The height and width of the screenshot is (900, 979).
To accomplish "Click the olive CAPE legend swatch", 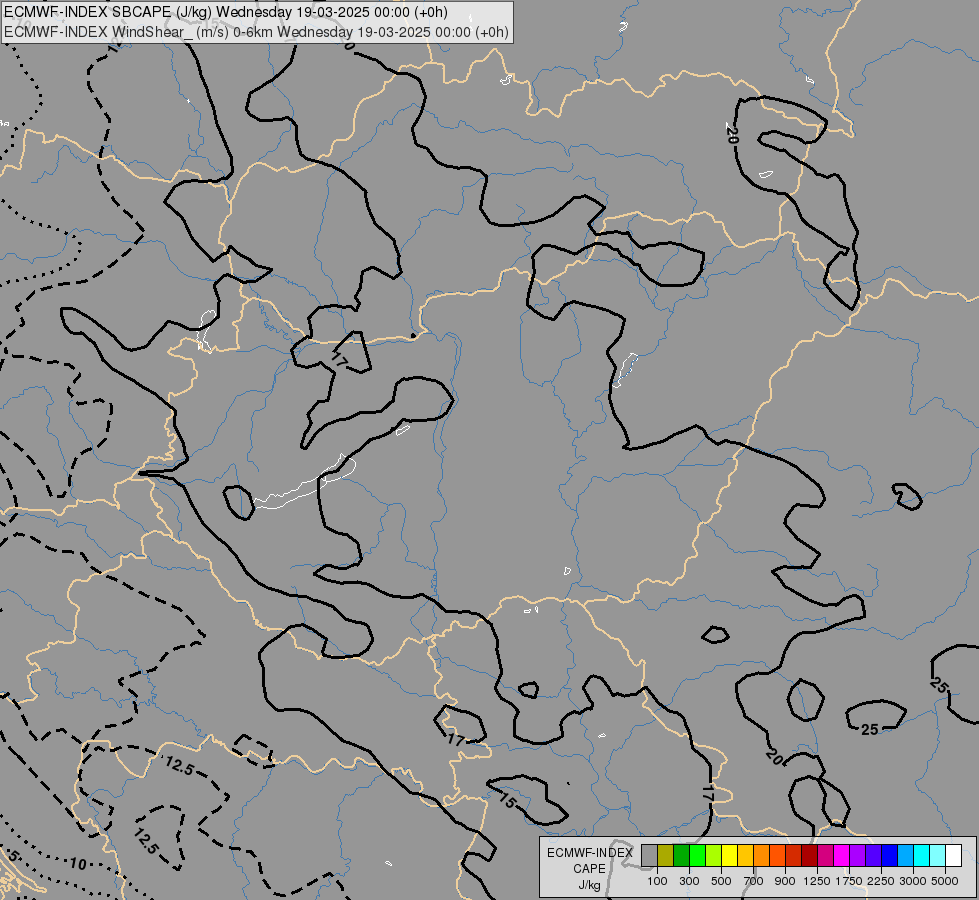I will click(666, 856).
